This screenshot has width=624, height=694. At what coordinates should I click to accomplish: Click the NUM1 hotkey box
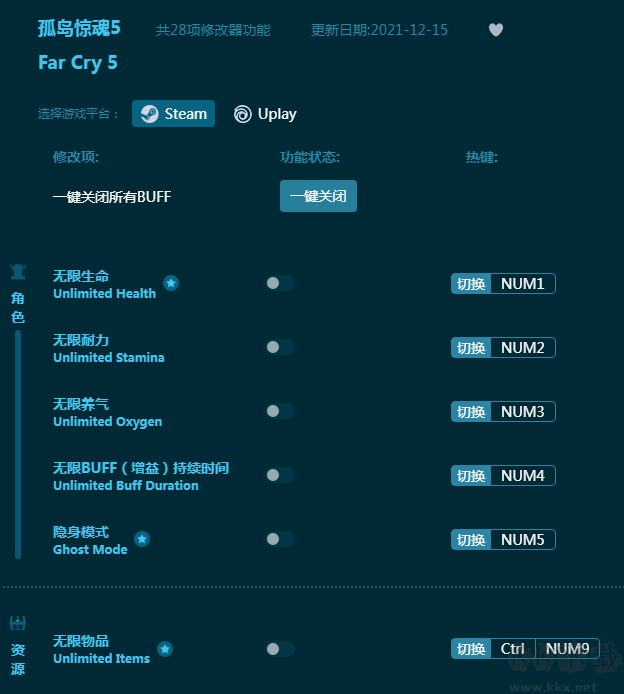point(523,284)
